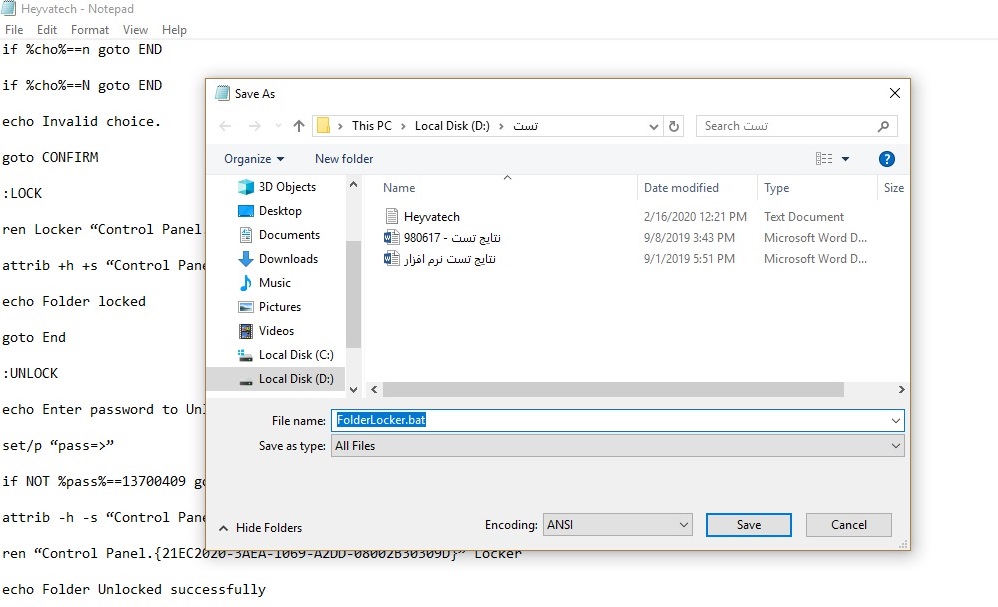Open the Encoding ANSI dropdown

[x=617, y=525]
